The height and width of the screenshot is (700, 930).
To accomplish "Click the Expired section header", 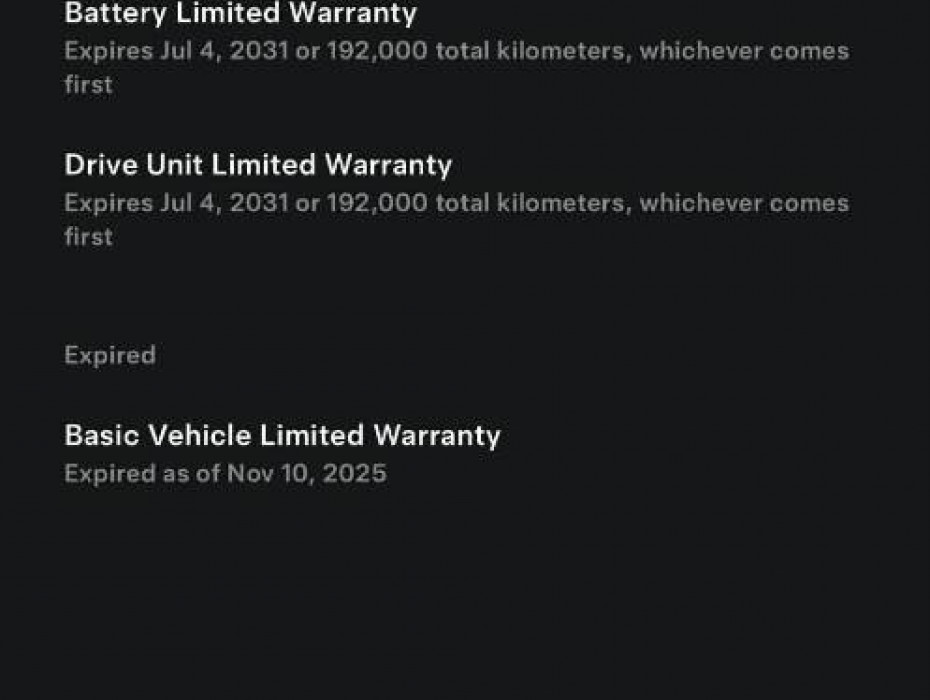I will pyautogui.click(x=110, y=356).
